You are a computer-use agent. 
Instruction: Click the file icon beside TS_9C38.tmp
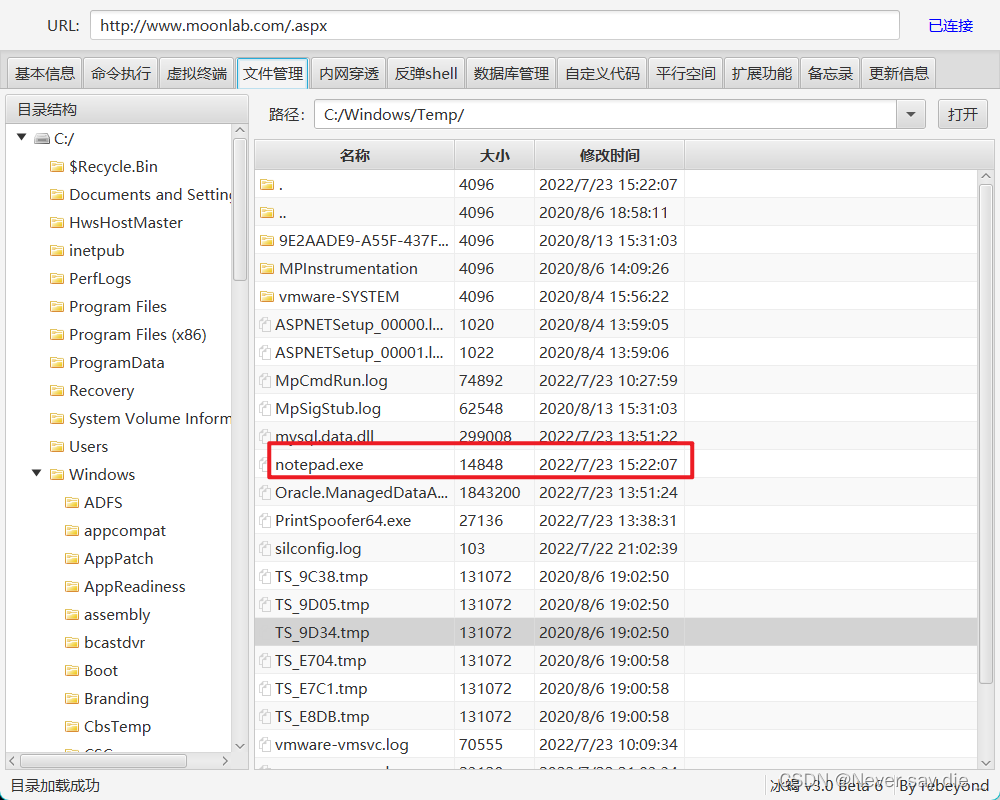click(x=265, y=577)
